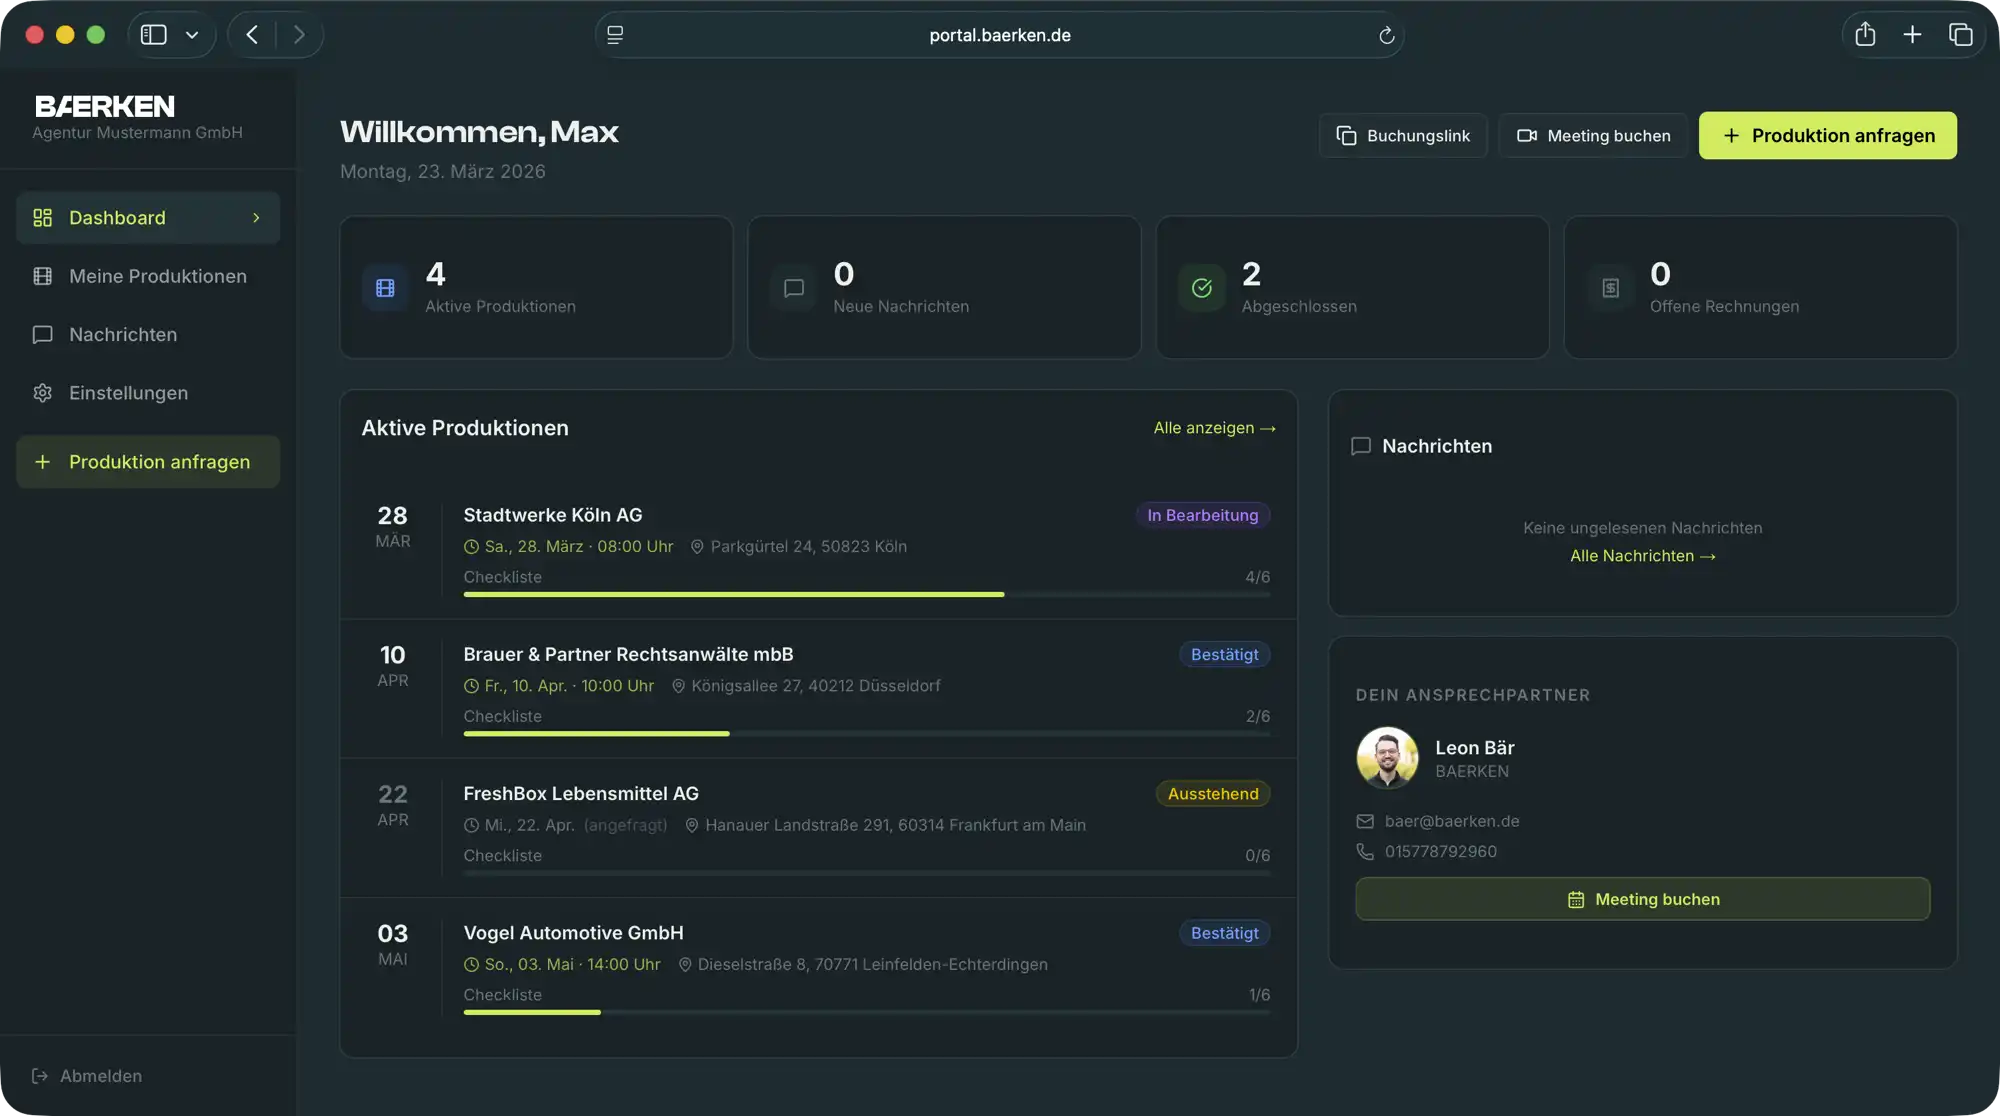The image size is (2000, 1116).
Task: Click Leon Bär's profile photo
Action: point(1386,757)
